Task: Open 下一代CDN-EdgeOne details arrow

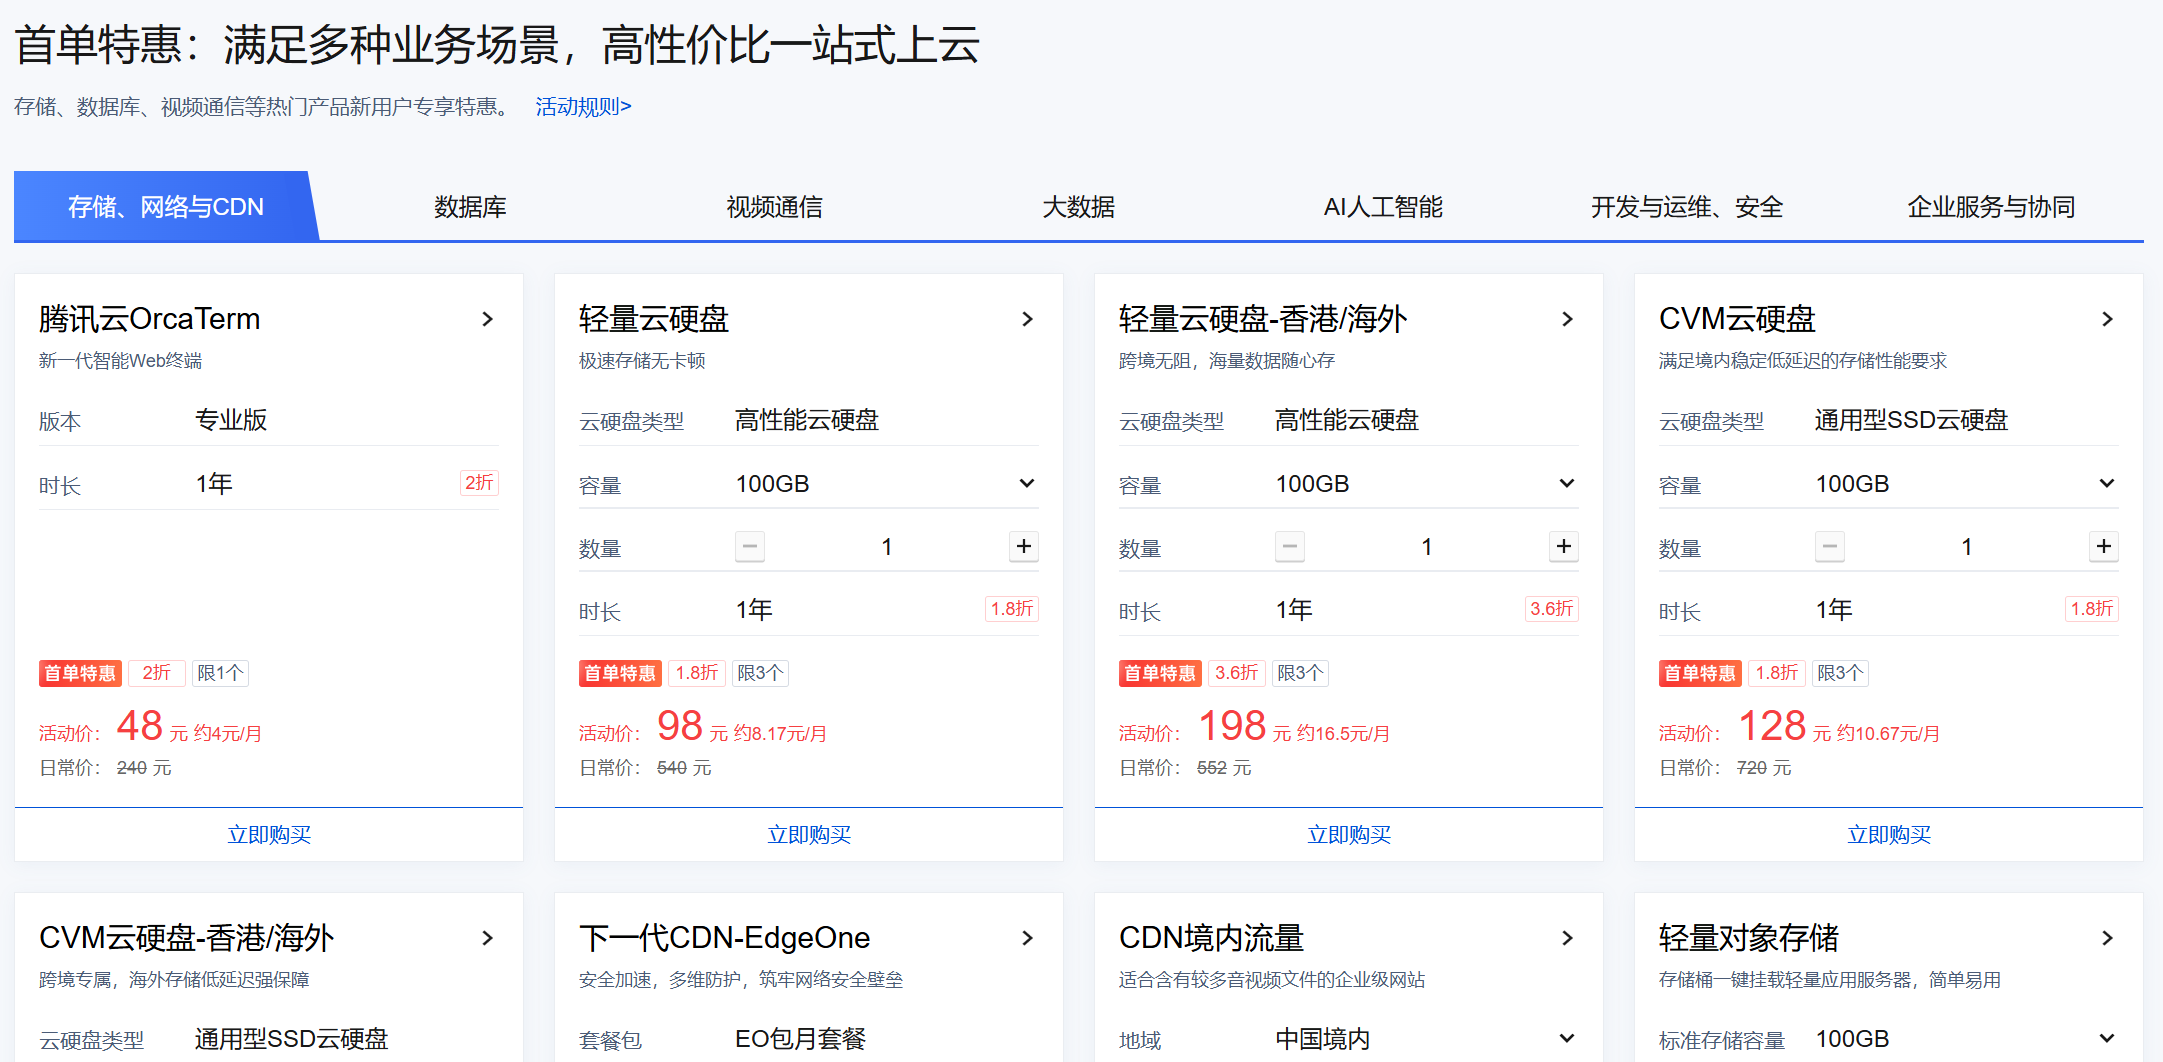Action: [1028, 938]
